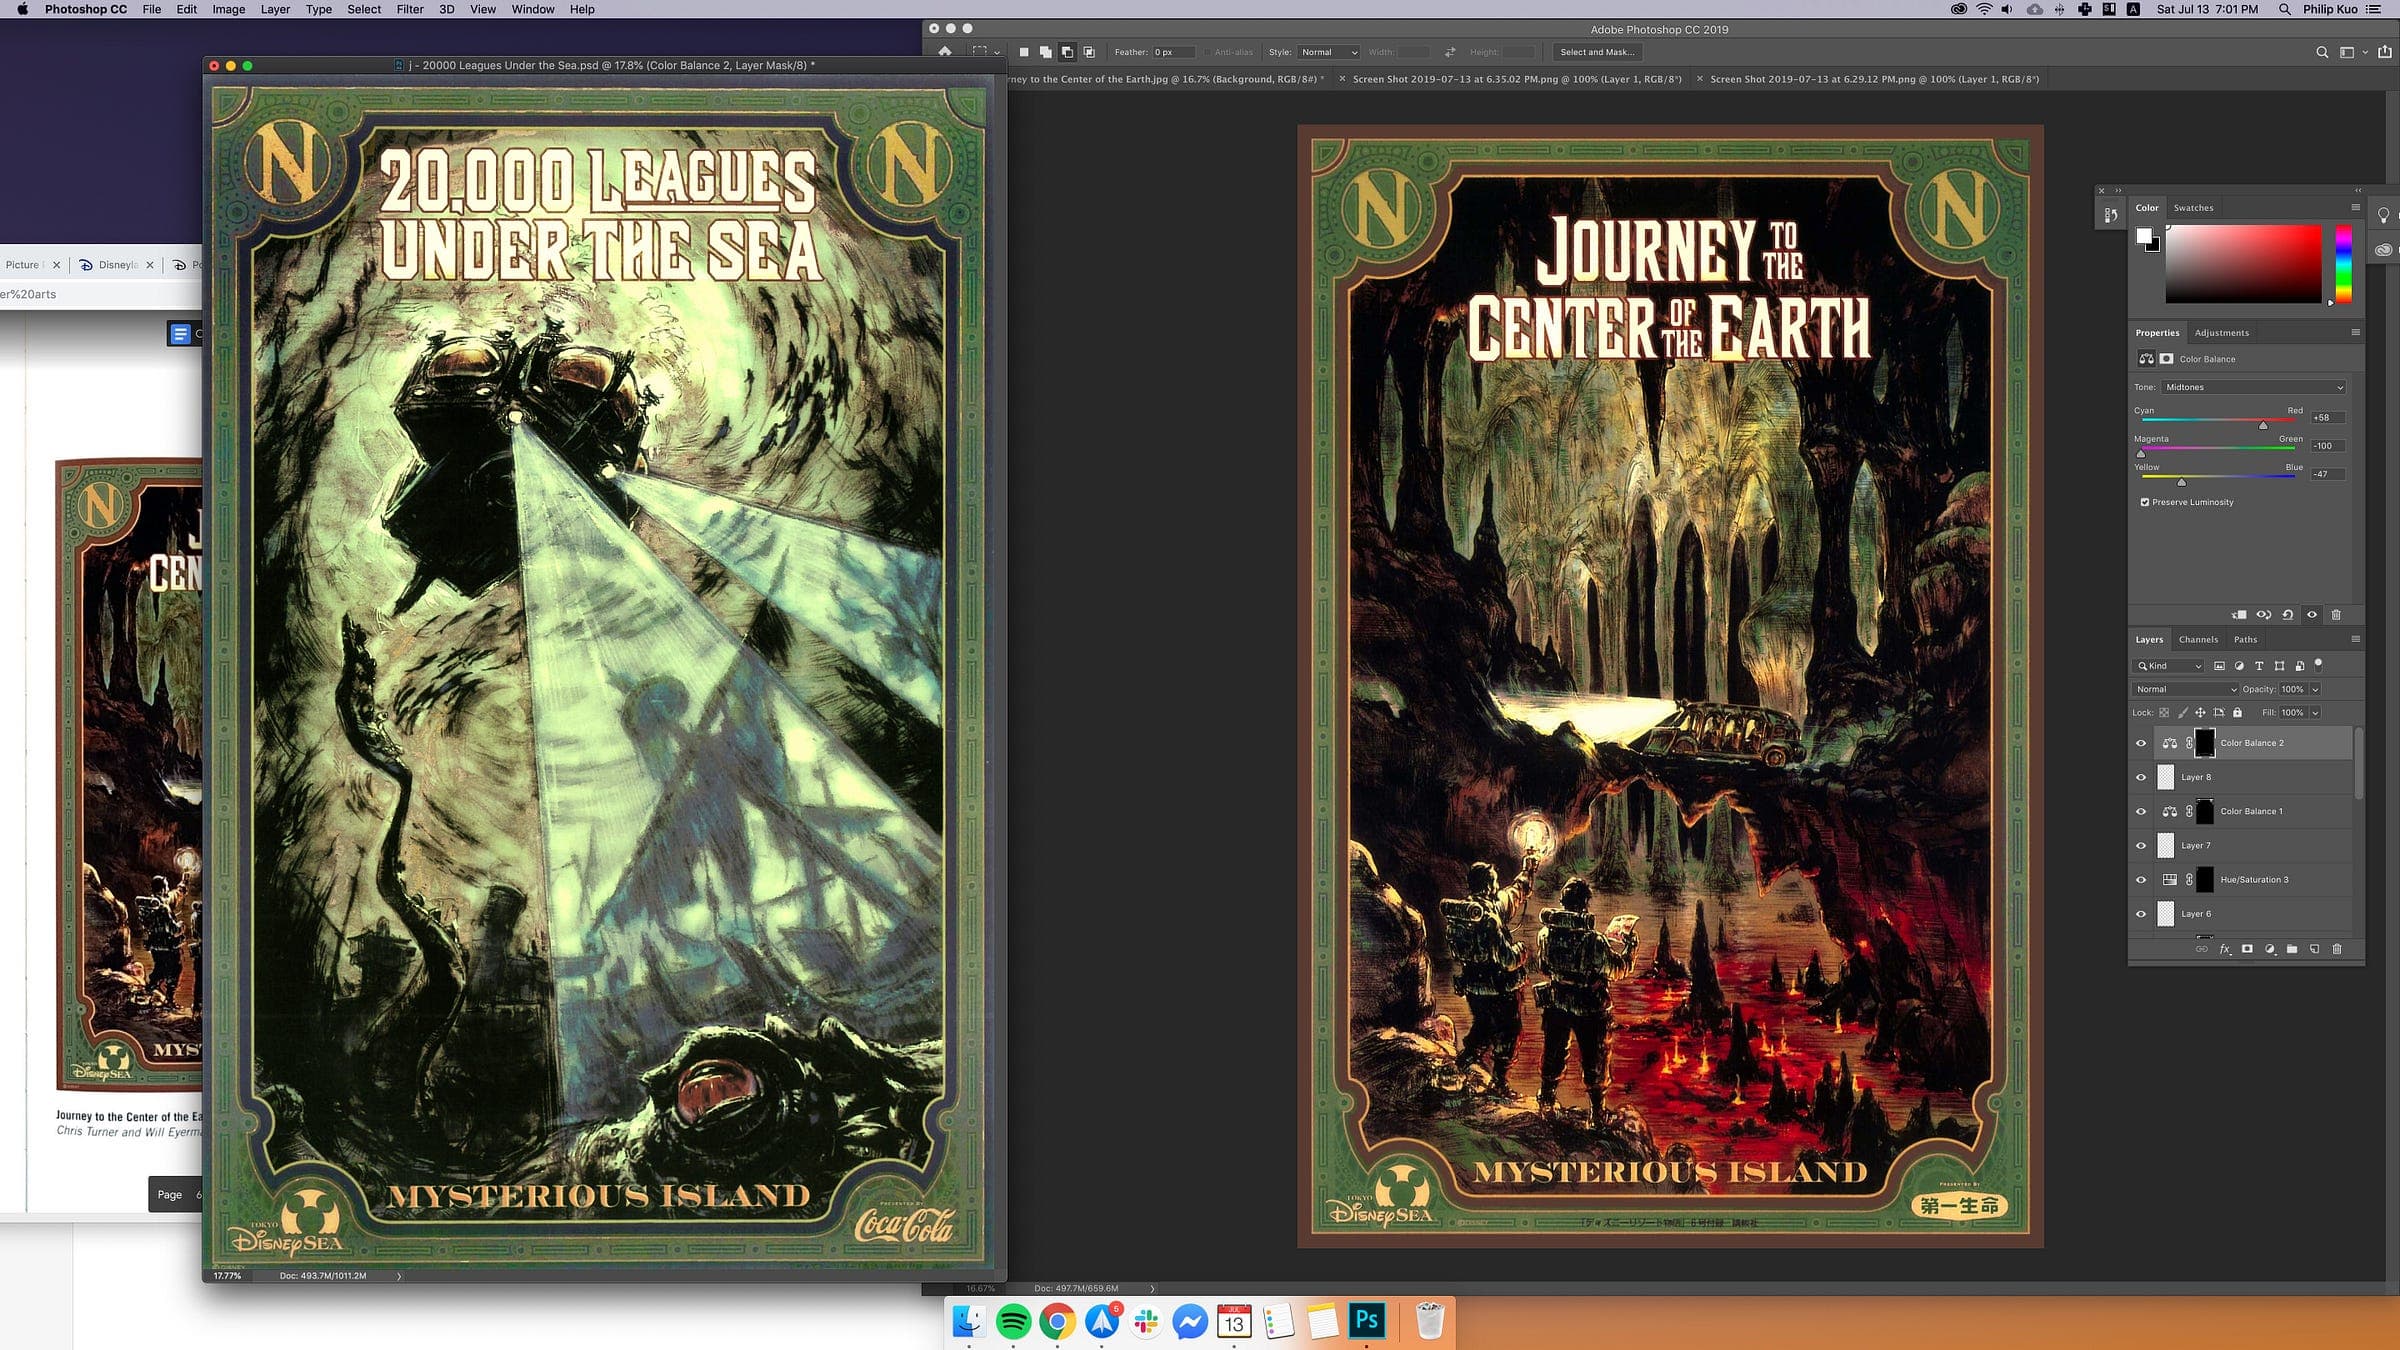Create a new layer icon
2400x1350 pixels.
click(x=2314, y=949)
